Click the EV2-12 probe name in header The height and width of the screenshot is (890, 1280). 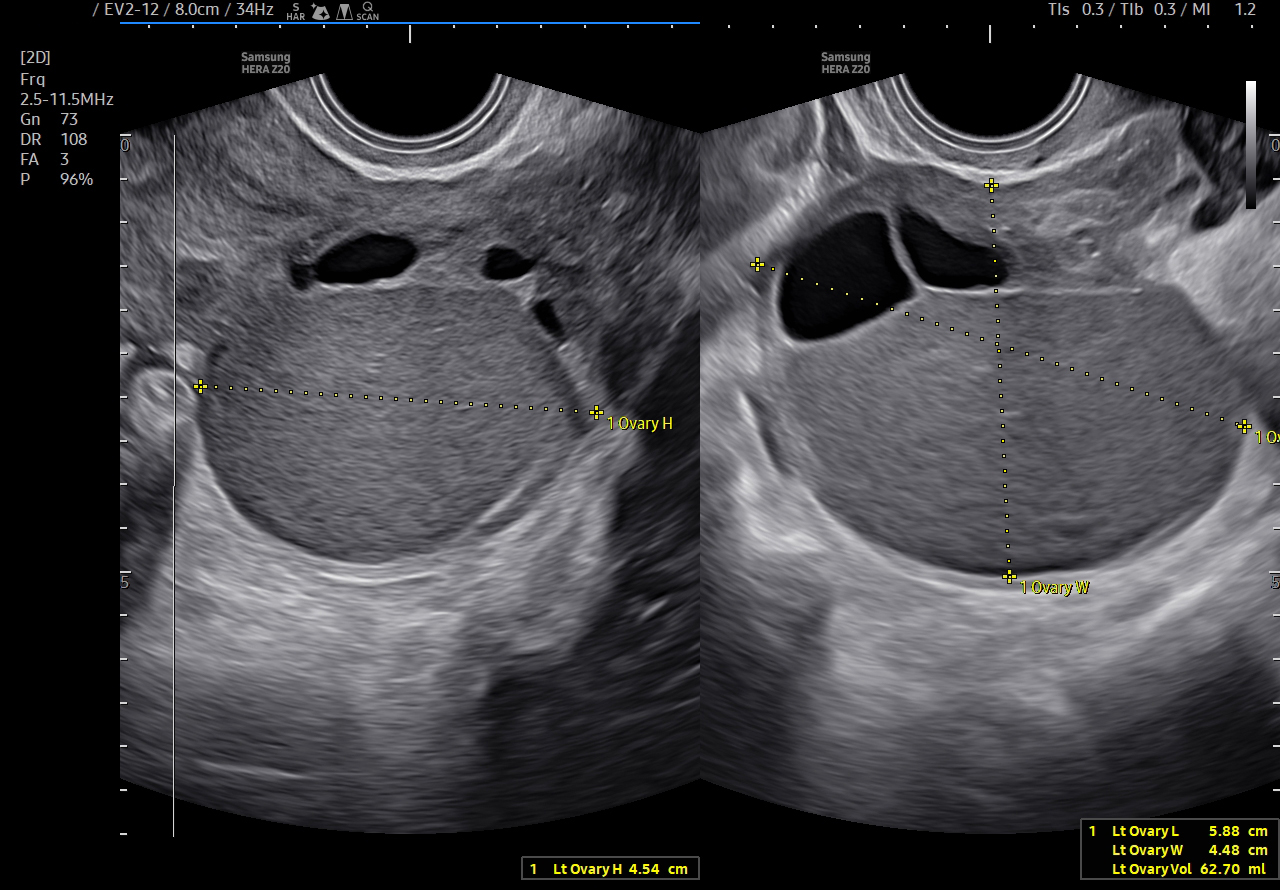tap(133, 10)
